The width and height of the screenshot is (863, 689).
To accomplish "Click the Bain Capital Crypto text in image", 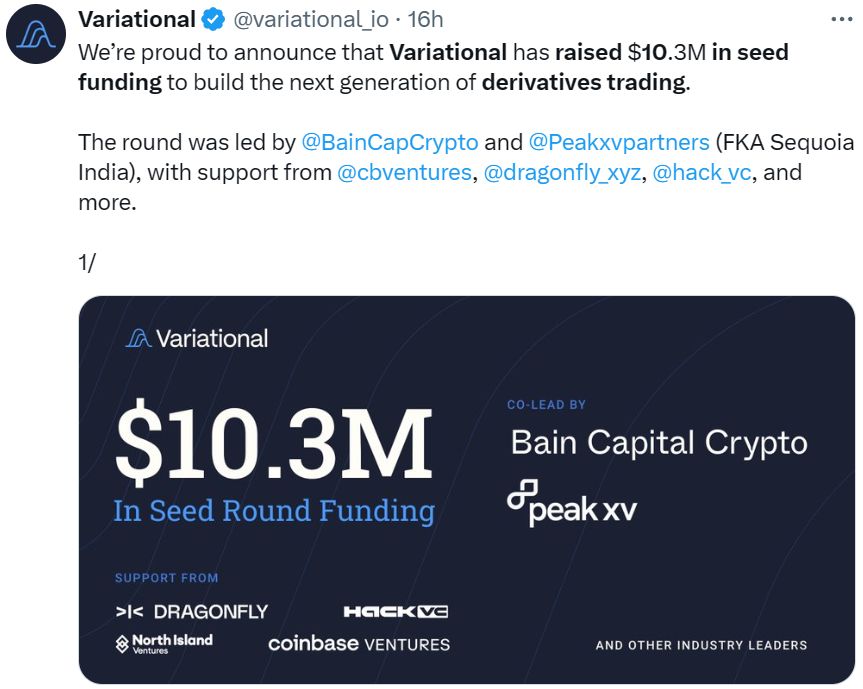I will [659, 442].
